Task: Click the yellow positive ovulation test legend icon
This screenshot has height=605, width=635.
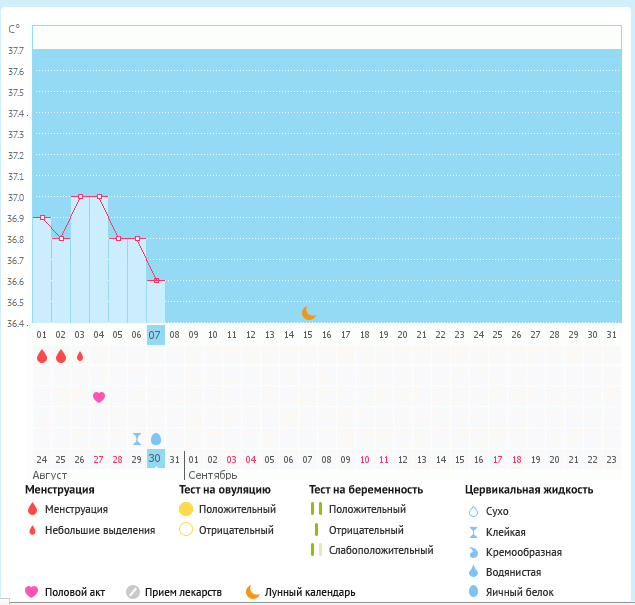Action: click(185, 510)
